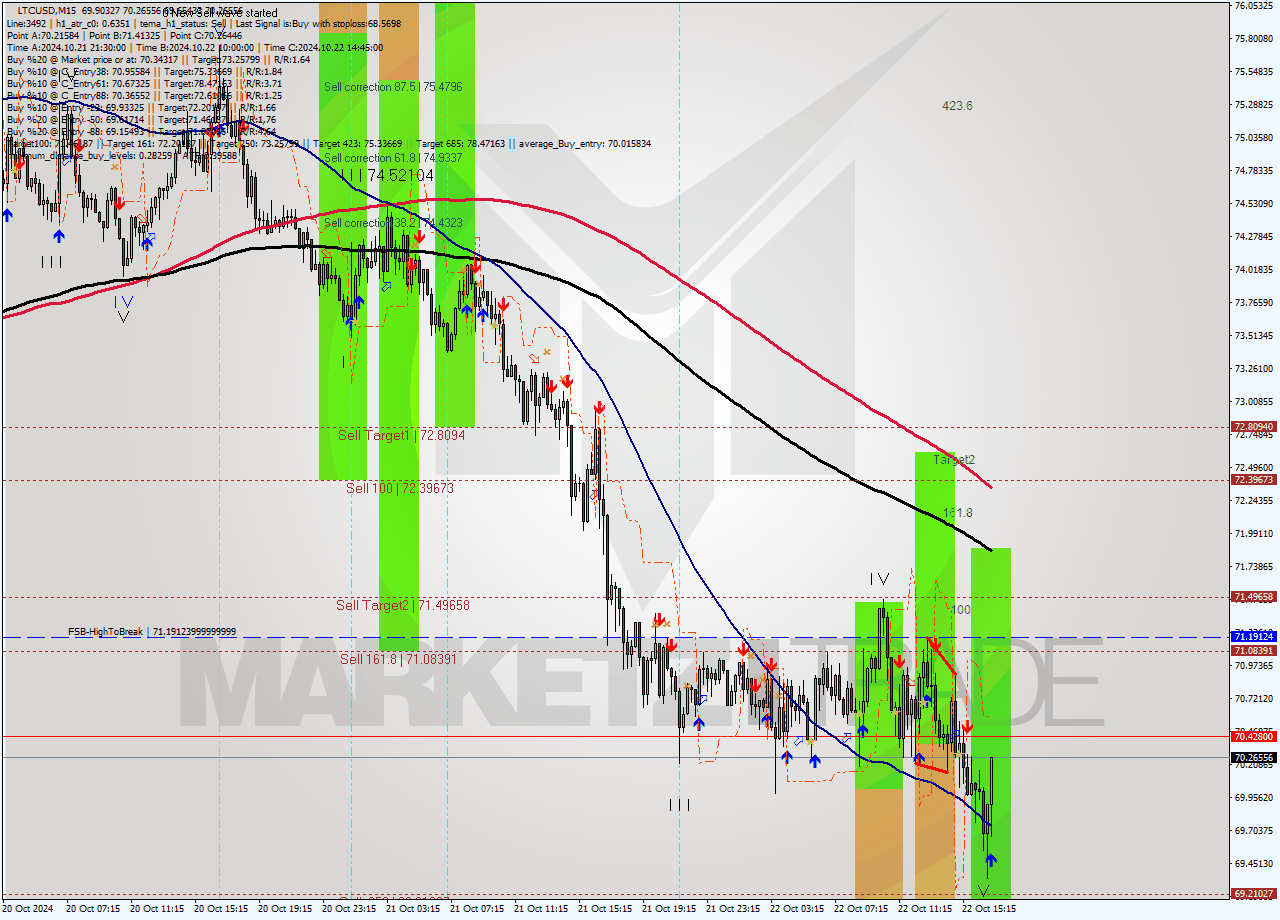The height and width of the screenshot is (920, 1280).
Task: Click 73.26100 on the price axis
Action: coord(1253,368)
